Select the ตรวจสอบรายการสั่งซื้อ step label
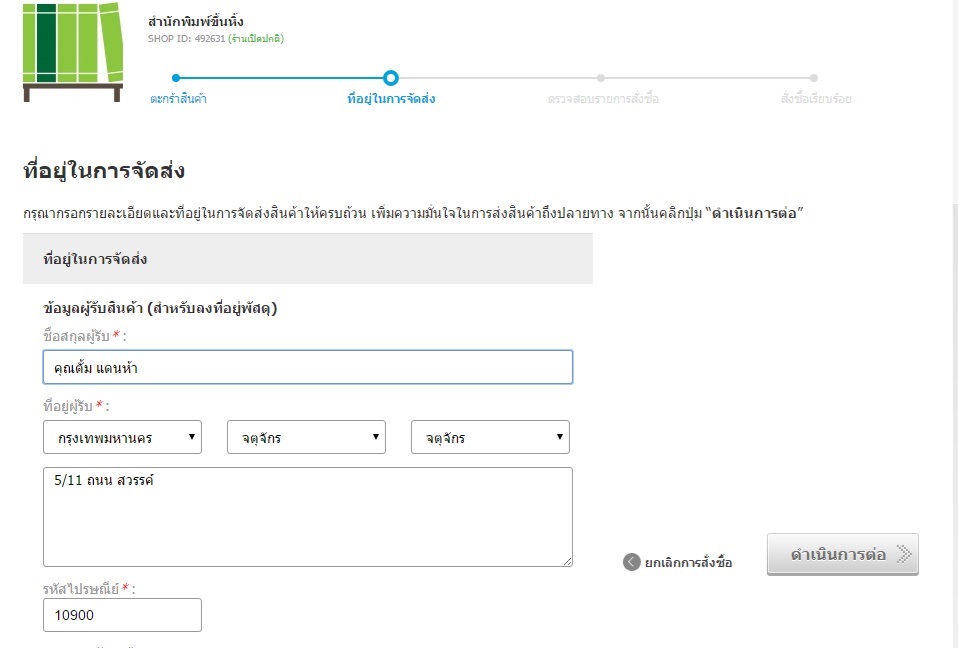This screenshot has width=958, height=648. (603, 99)
